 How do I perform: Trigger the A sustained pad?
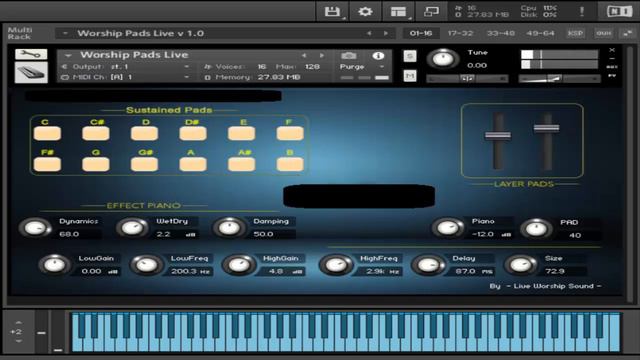tap(193, 164)
